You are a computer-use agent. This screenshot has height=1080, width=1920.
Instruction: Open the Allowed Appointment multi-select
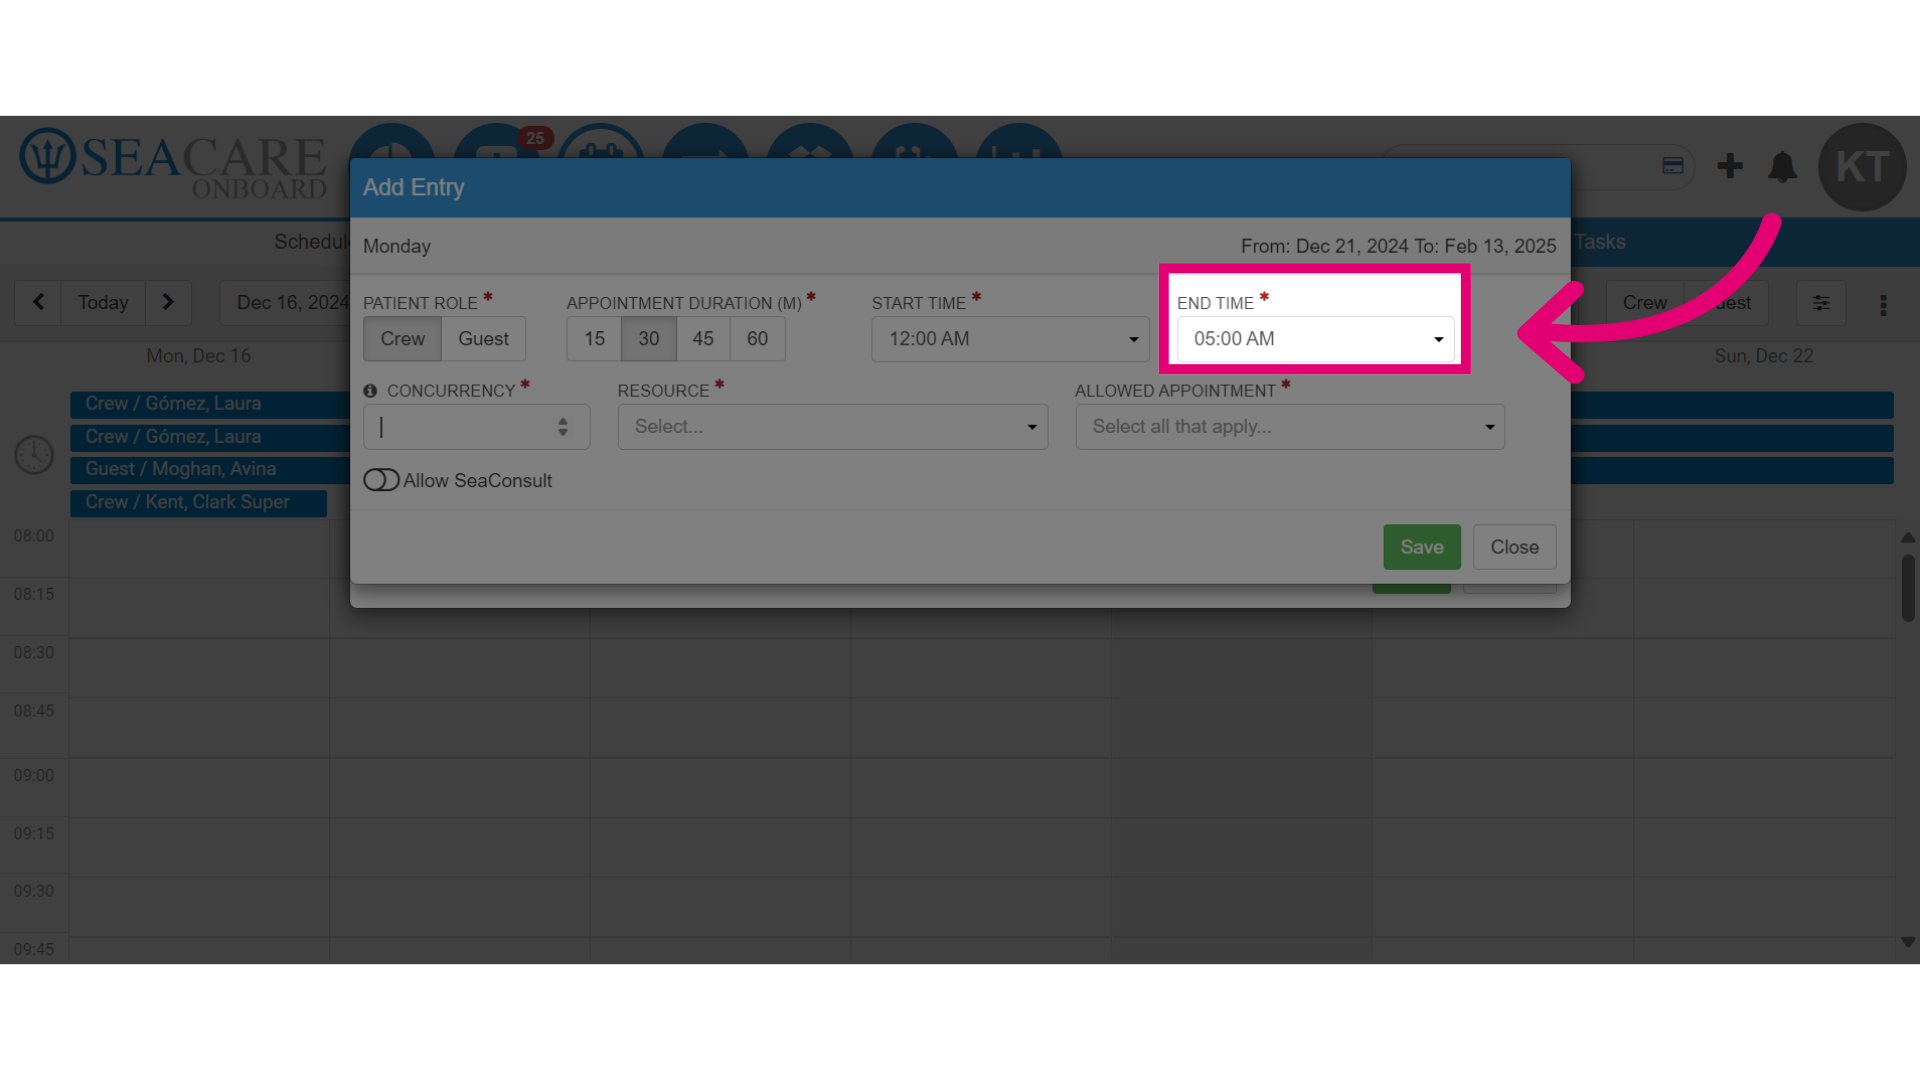click(1290, 427)
